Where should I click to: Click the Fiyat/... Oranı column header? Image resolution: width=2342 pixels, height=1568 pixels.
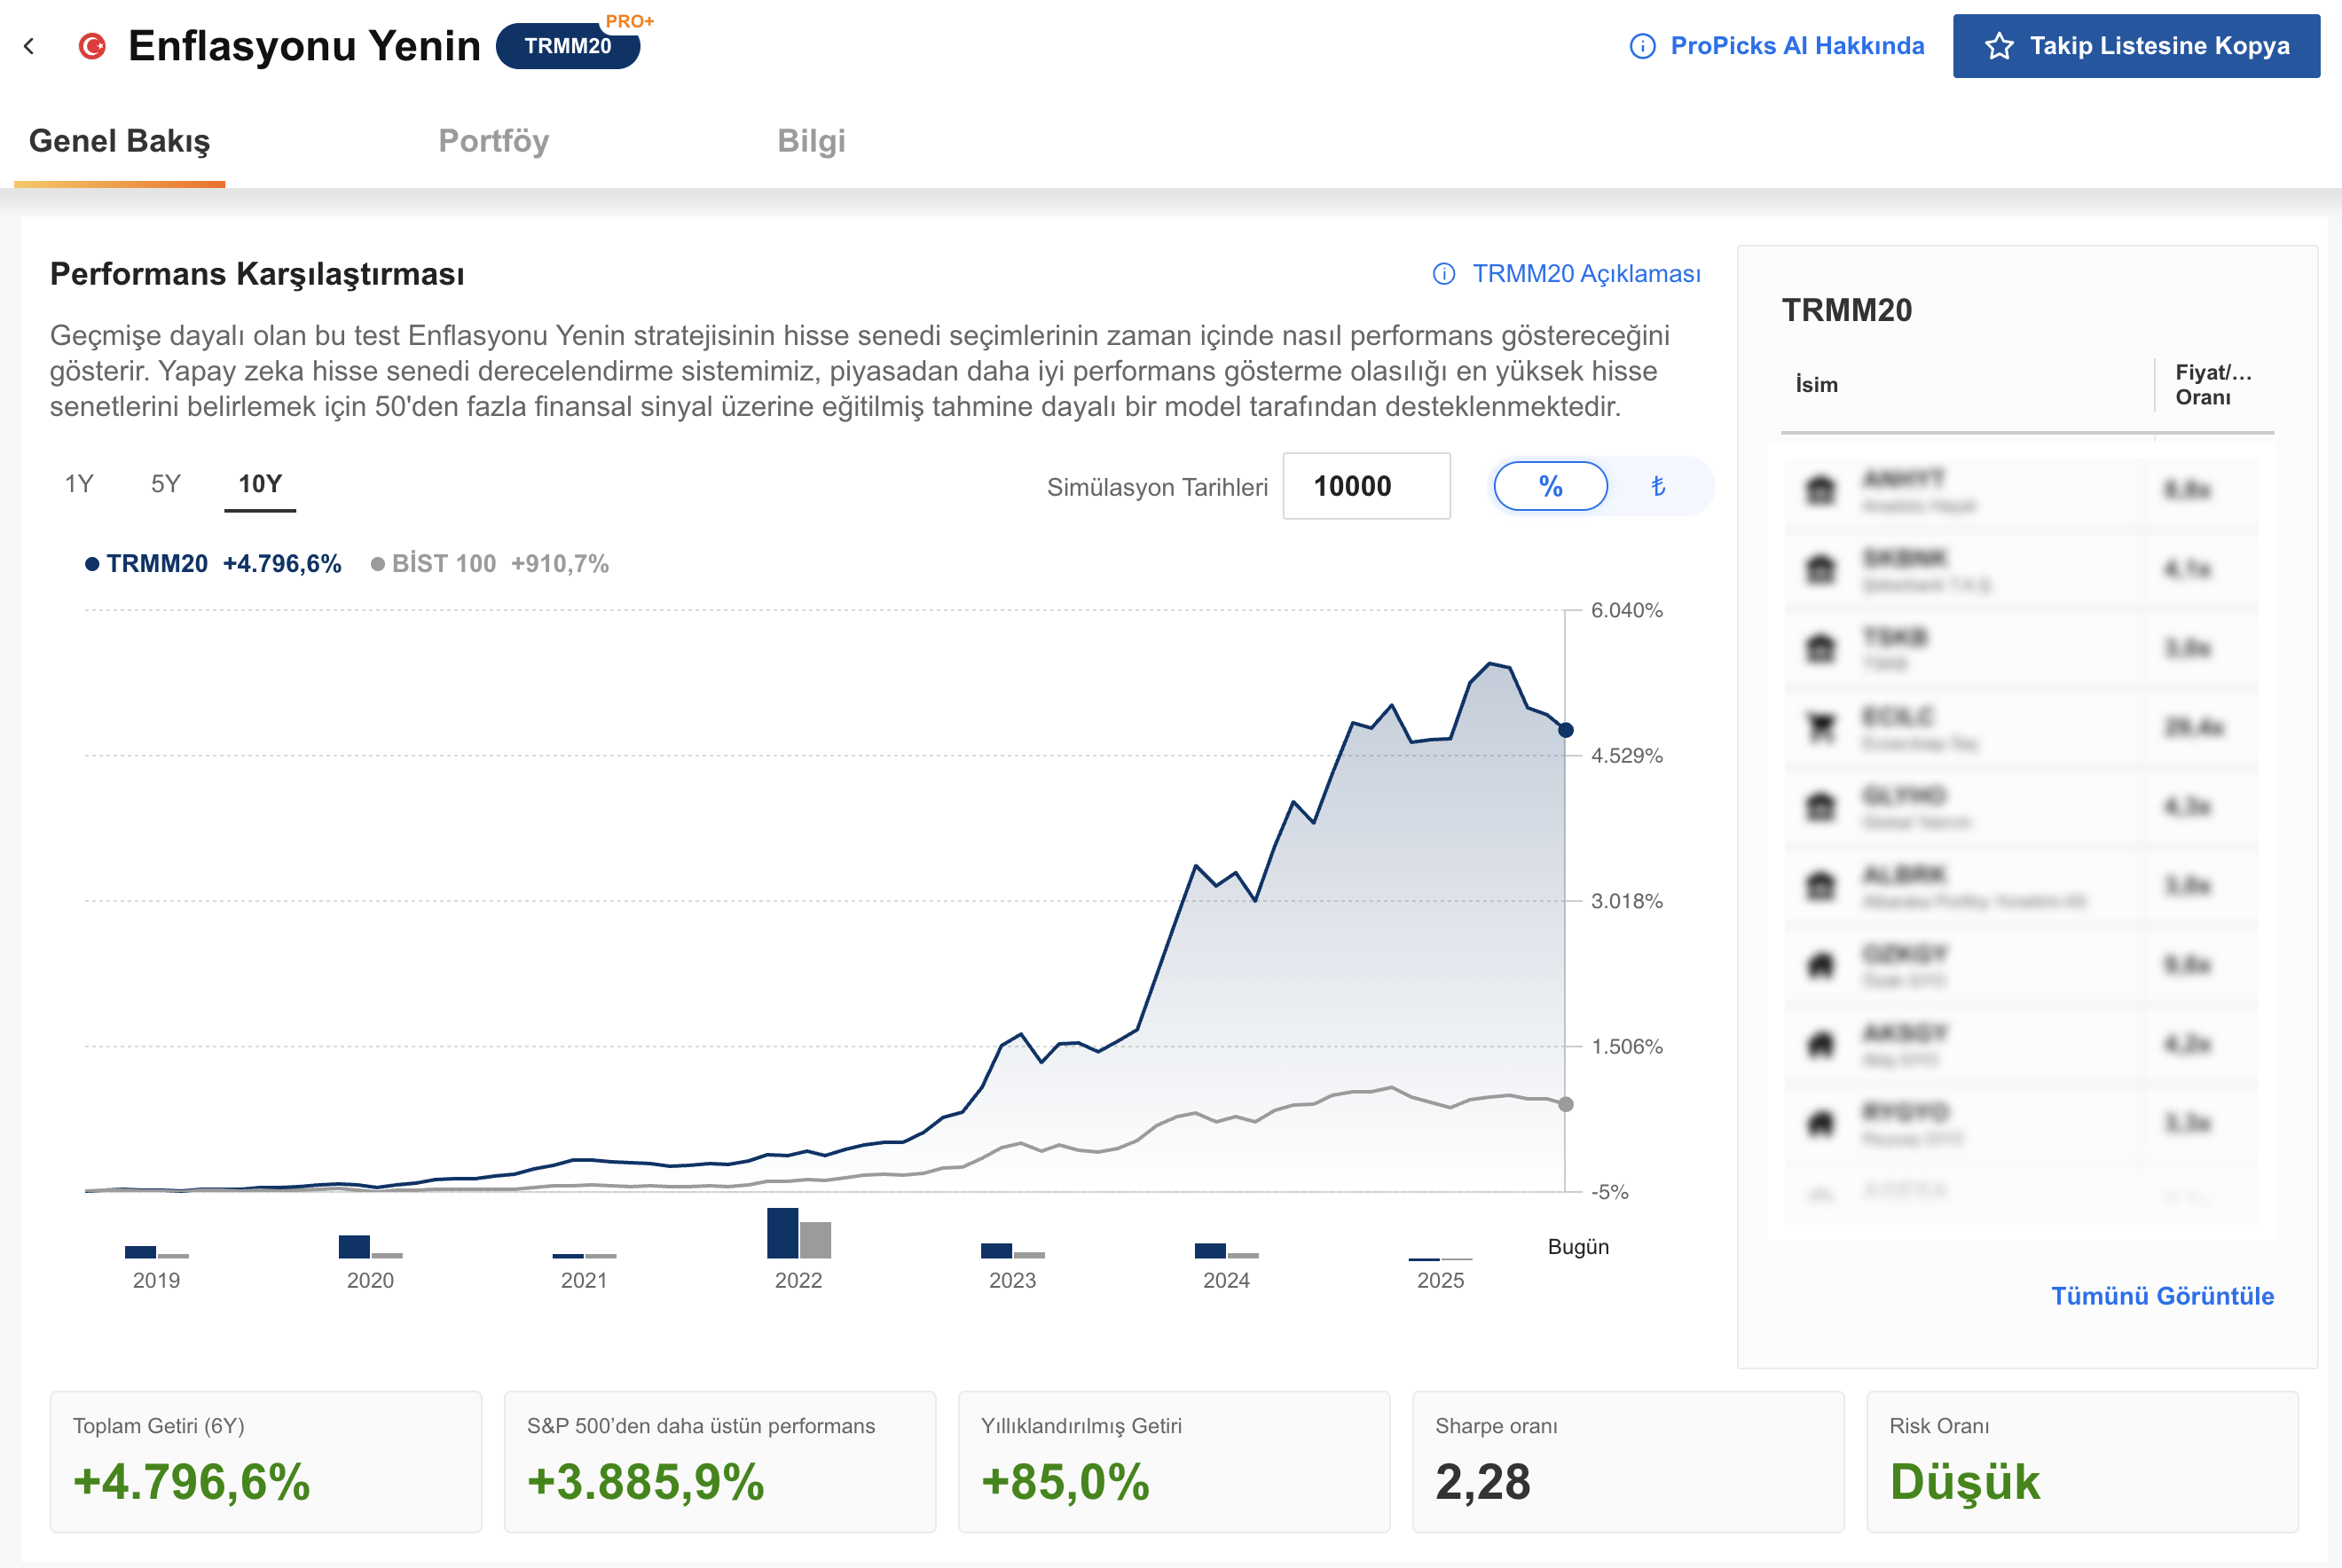coord(2213,385)
